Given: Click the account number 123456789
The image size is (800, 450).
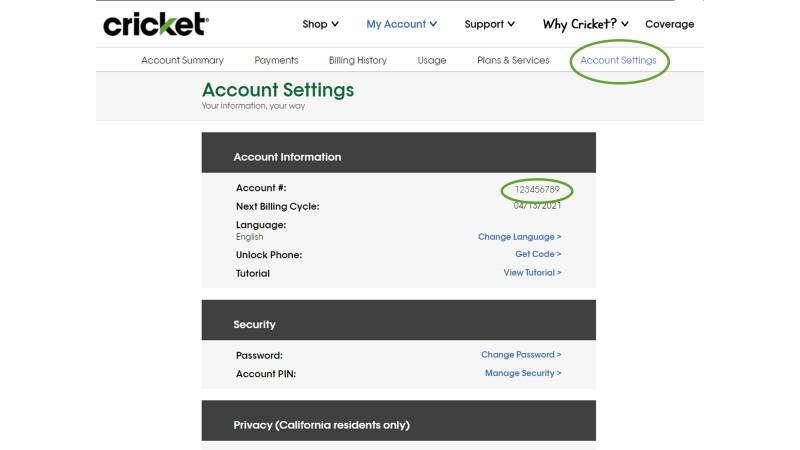Looking at the screenshot, I should pyautogui.click(x=538, y=189).
